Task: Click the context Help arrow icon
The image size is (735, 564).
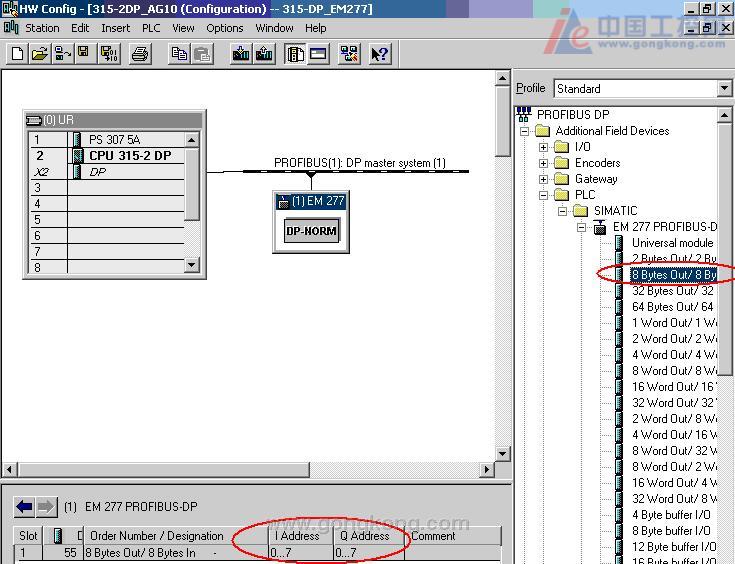Action: 380,53
